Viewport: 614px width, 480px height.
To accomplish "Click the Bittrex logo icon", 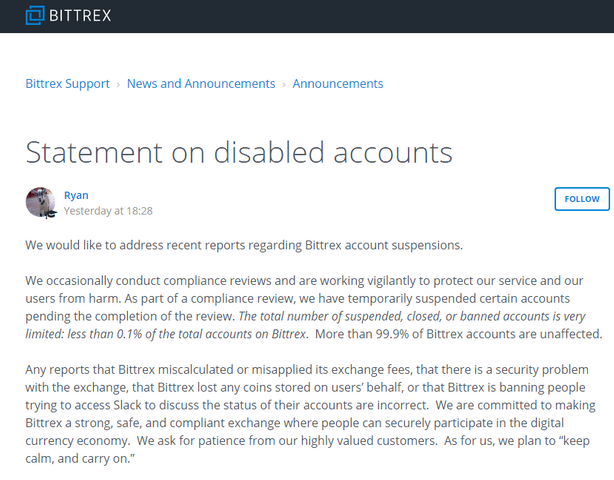I will tap(34, 15).
